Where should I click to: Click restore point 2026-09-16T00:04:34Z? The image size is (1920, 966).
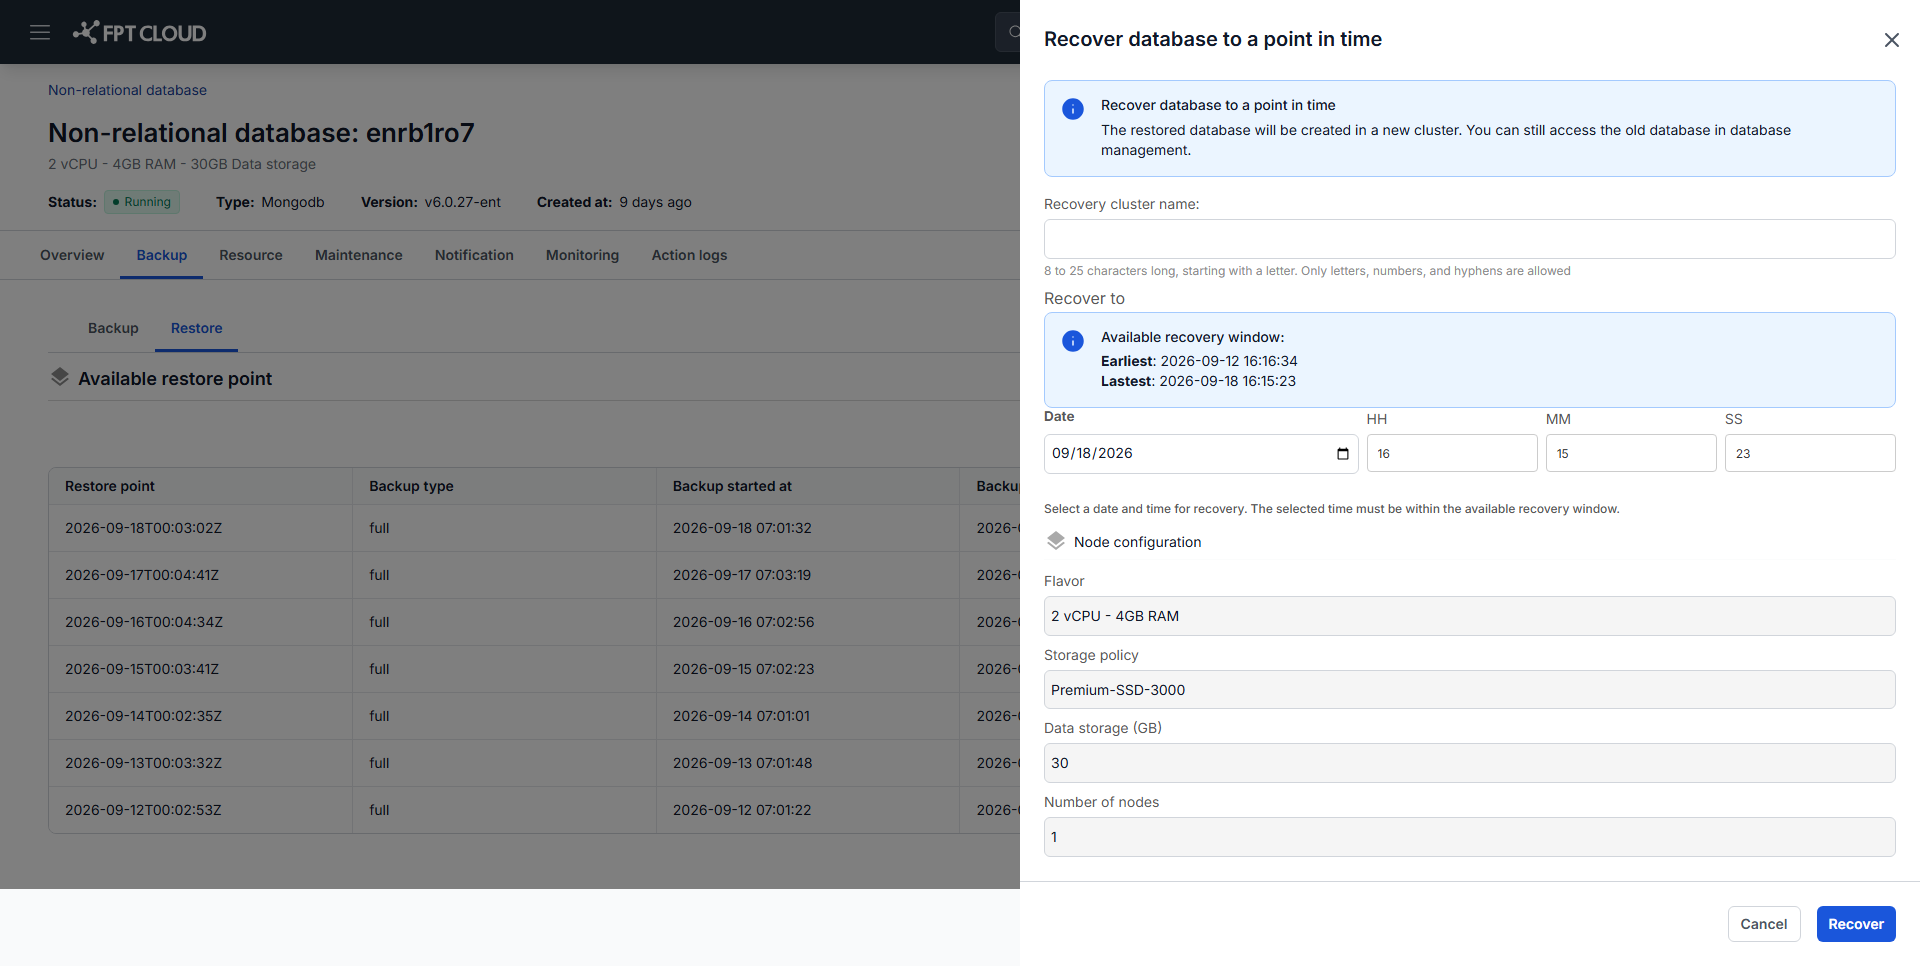[144, 622]
